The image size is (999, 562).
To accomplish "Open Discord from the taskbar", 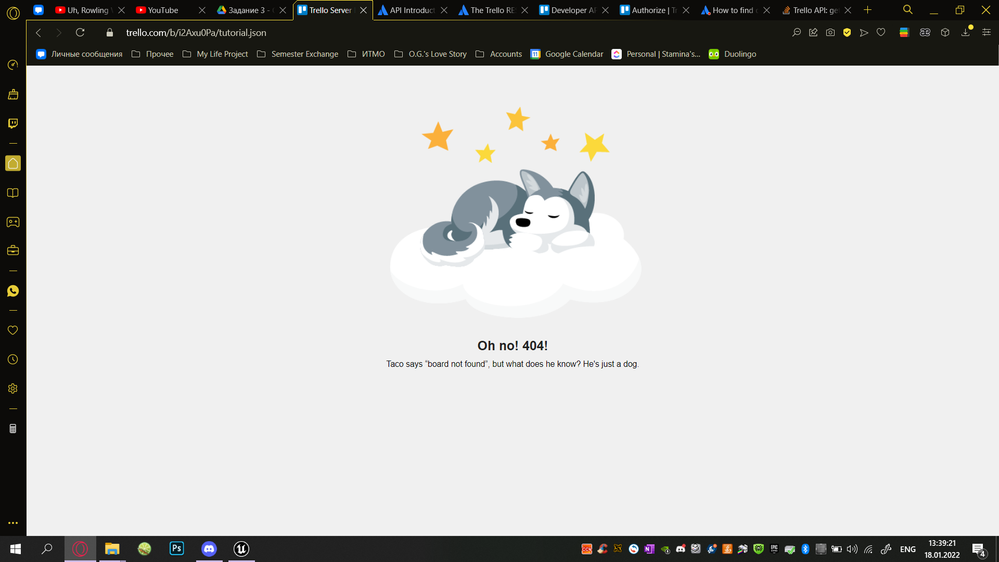I will point(209,549).
